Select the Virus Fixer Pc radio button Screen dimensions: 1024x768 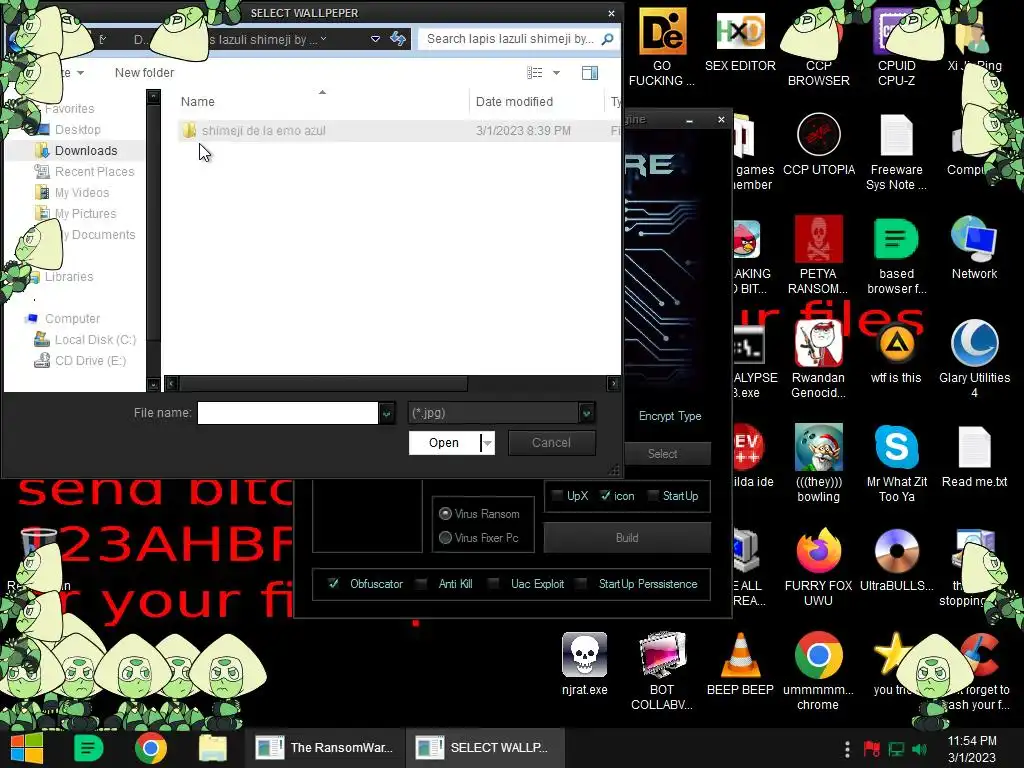coord(445,537)
